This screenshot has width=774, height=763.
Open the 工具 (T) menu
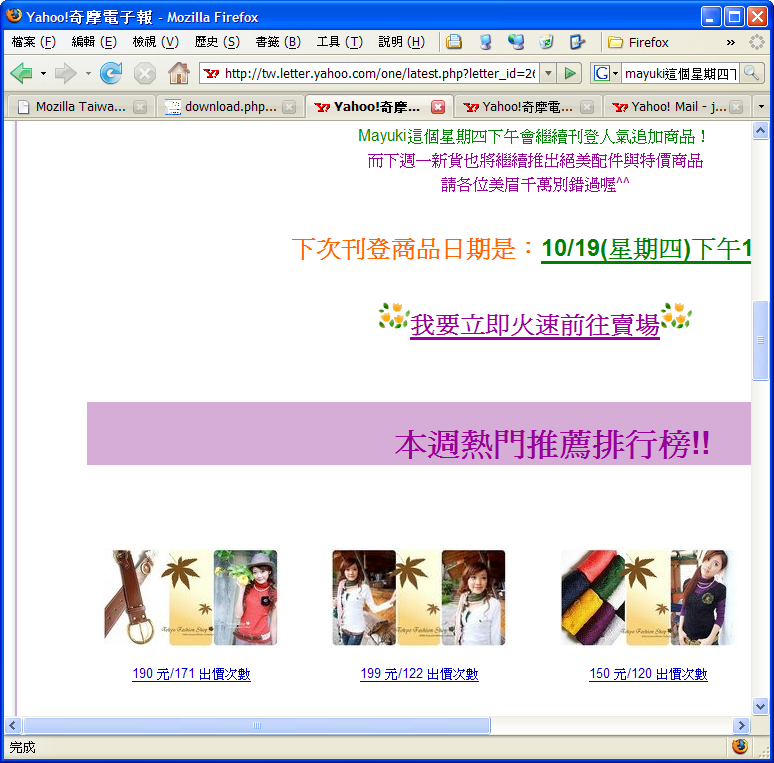tap(340, 42)
